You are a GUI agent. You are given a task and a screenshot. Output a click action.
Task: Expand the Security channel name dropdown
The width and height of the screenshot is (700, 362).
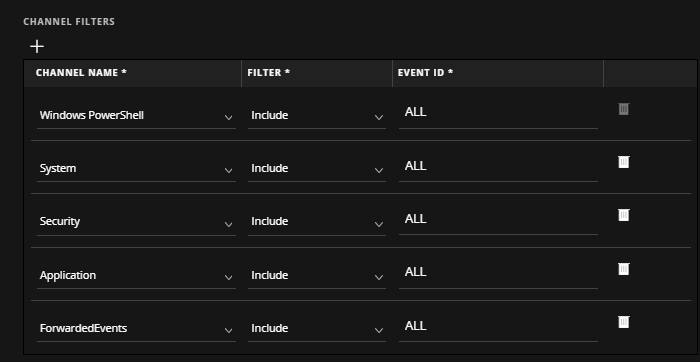(x=136, y=222)
